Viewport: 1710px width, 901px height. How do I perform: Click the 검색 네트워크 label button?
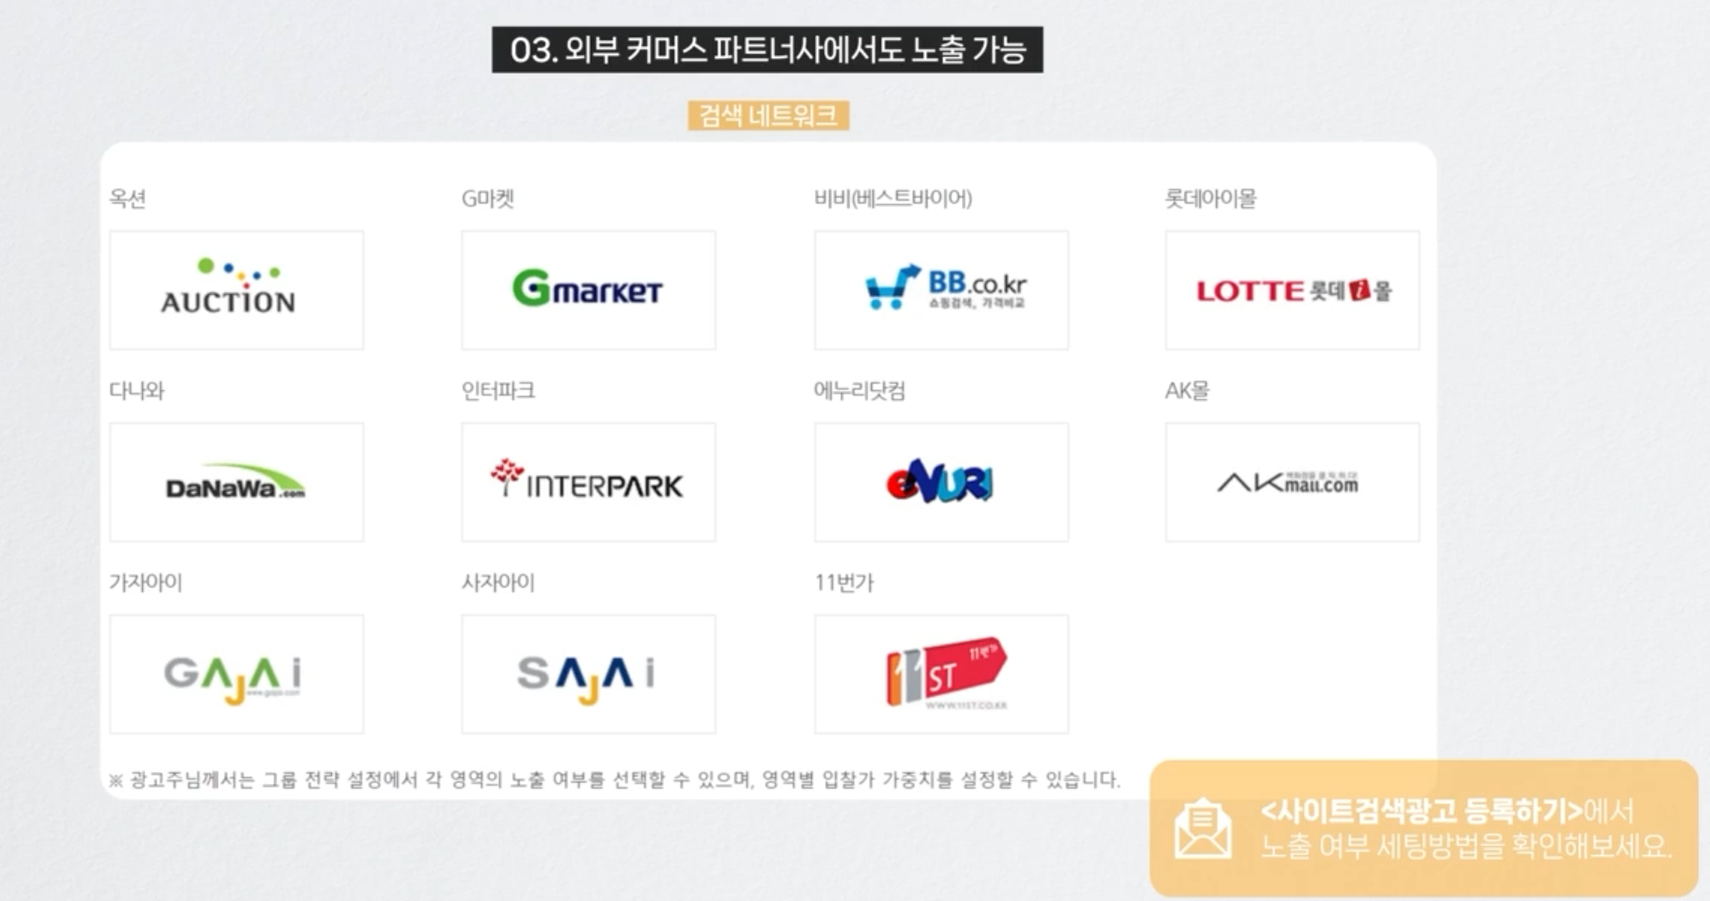tap(770, 114)
